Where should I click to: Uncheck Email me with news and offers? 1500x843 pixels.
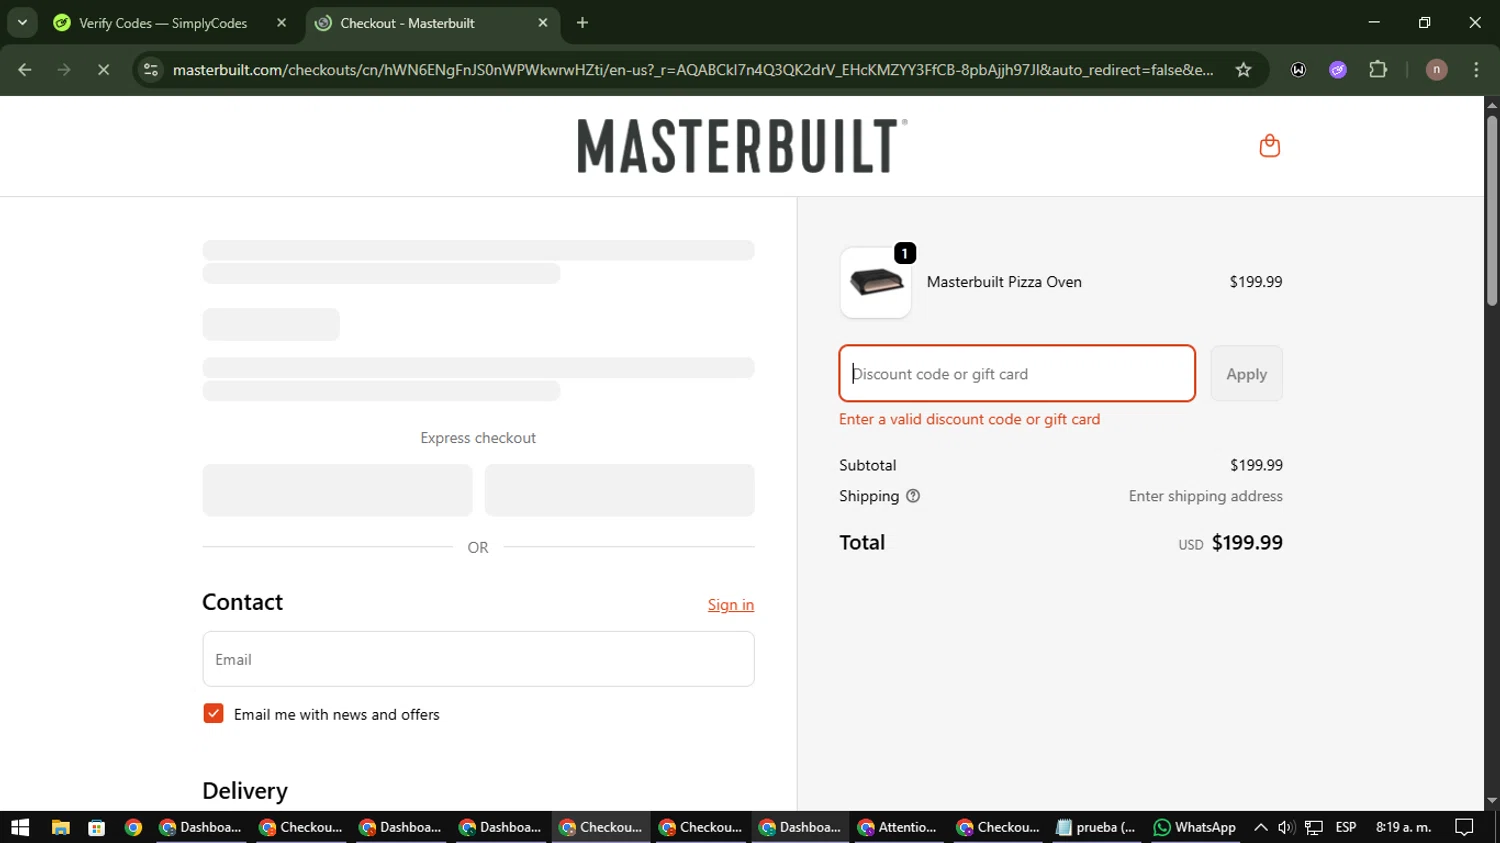213,714
